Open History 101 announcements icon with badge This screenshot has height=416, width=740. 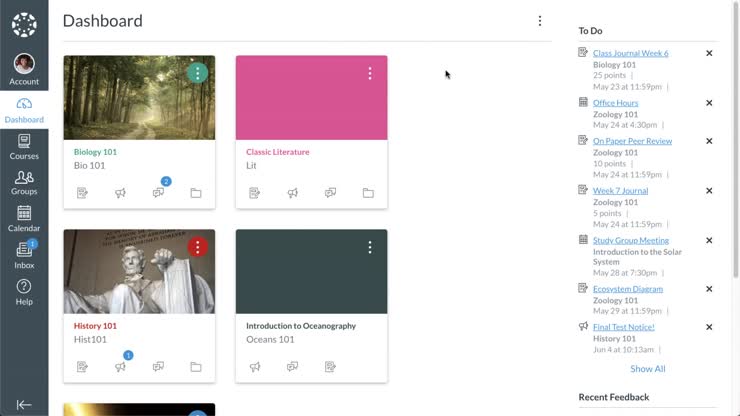(x=121, y=366)
